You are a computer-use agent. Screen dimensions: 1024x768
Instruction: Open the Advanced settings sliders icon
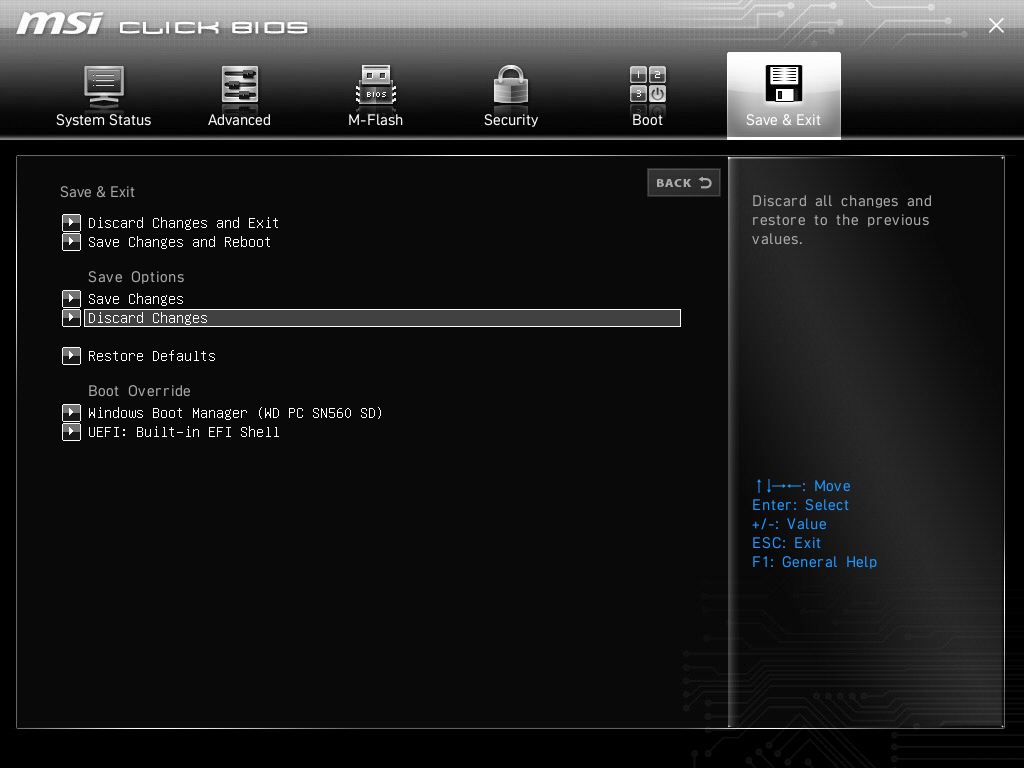(240, 86)
